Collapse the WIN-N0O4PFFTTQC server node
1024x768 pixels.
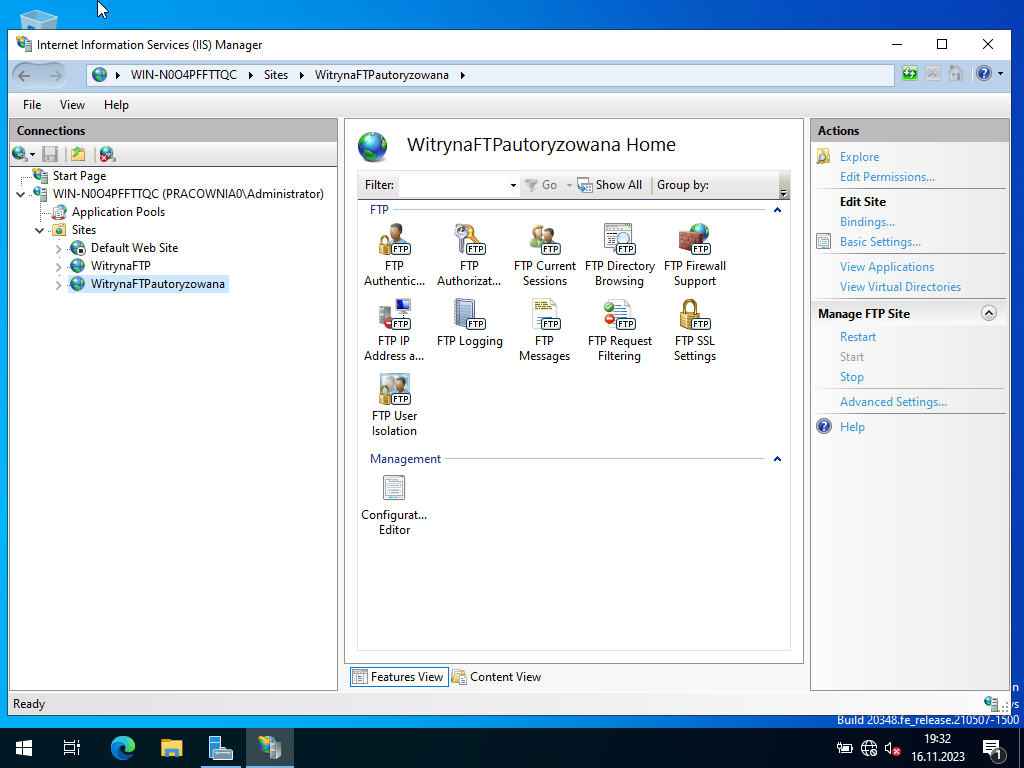coord(20,194)
